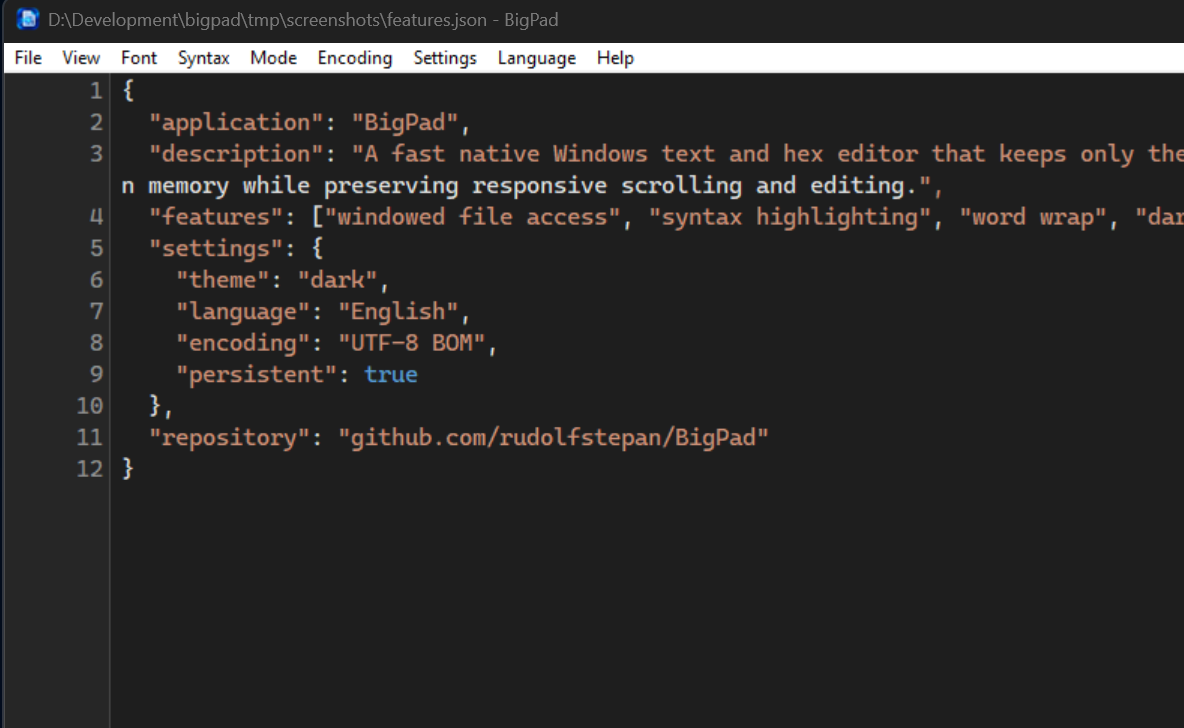The width and height of the screenshot is (1184, 728).
Task: Click the "persistent" key
Action: (x=257, y=375)
